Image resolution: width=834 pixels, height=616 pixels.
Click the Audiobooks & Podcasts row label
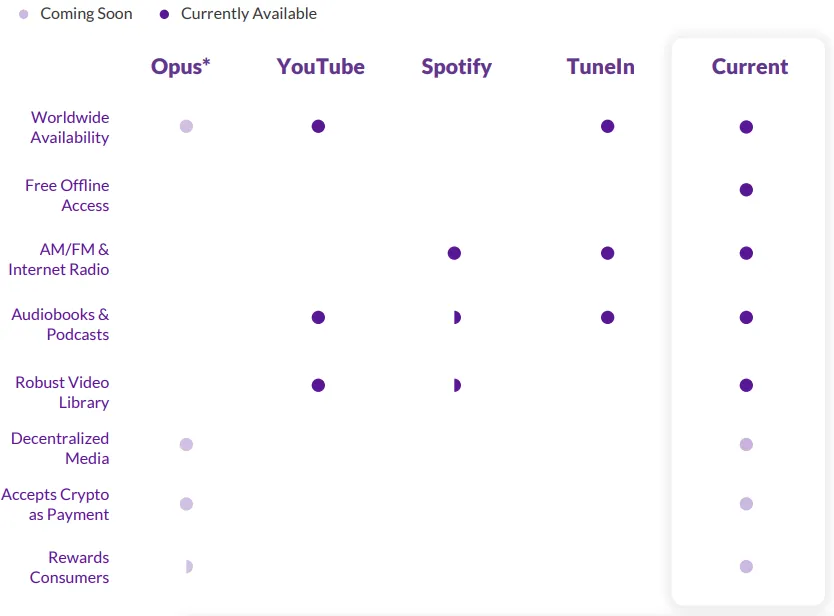tap(60, 324)
